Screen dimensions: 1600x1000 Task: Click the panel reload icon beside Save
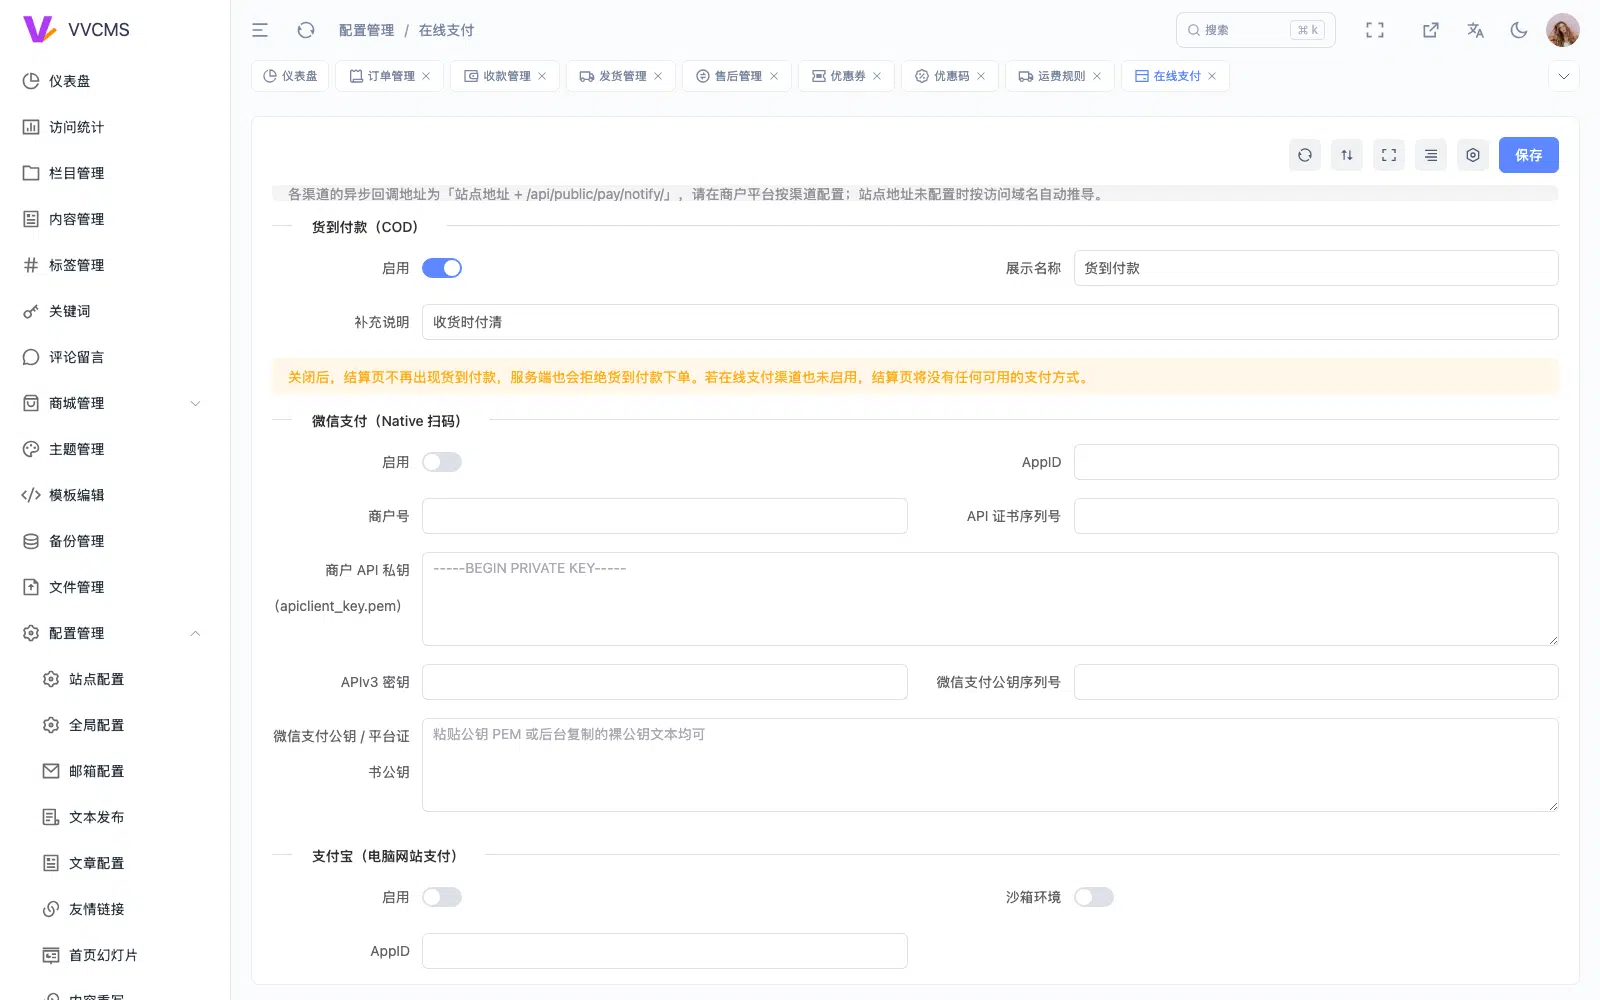(1305, 155)
